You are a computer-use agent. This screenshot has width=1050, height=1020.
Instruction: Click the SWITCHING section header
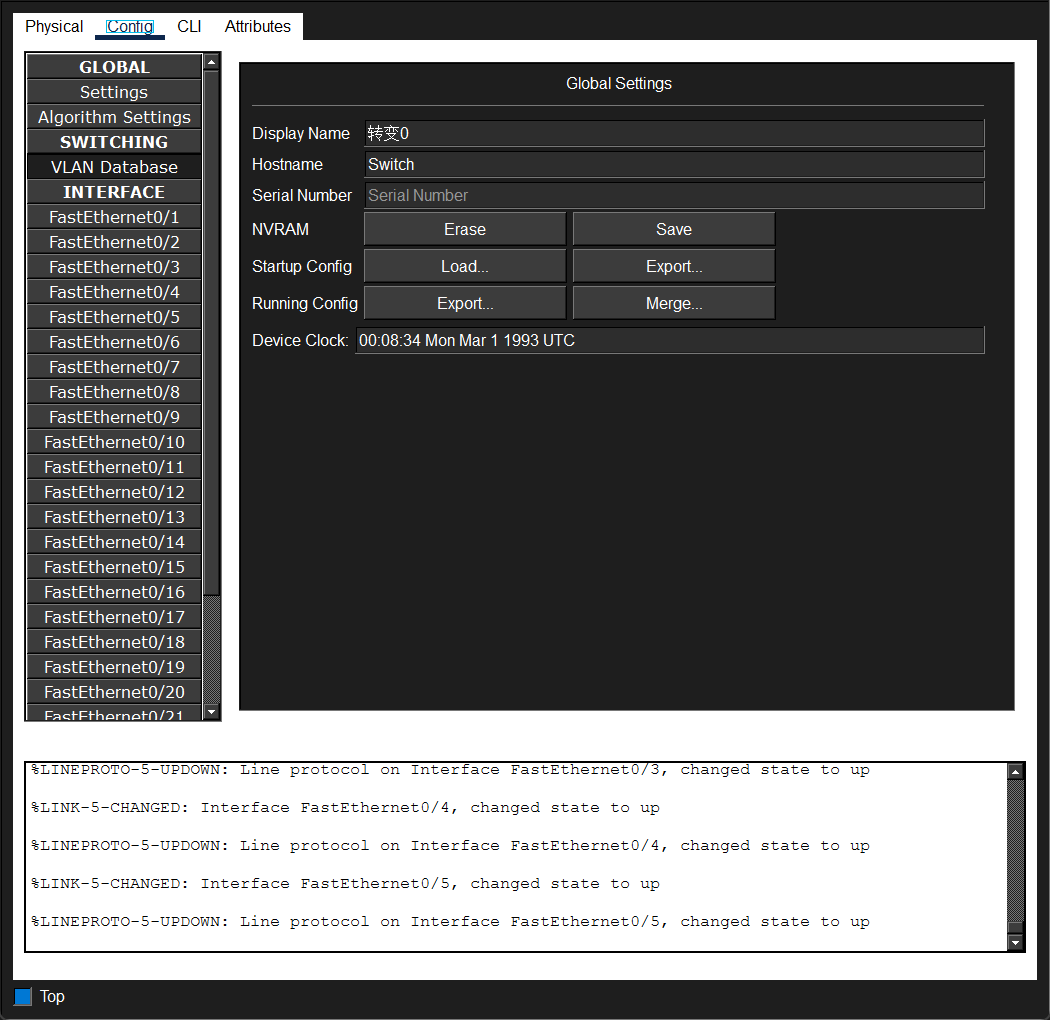[x=114, y=142]
